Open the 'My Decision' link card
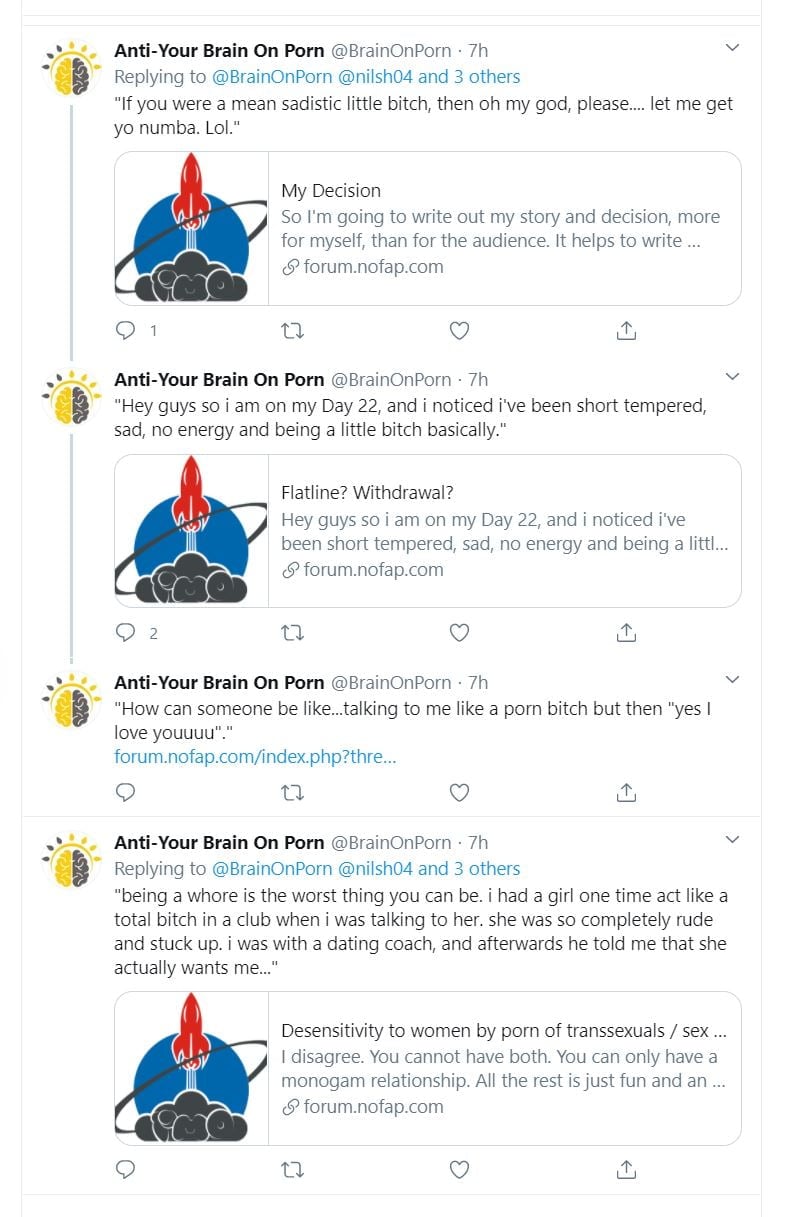 click(x=427, y=228)
